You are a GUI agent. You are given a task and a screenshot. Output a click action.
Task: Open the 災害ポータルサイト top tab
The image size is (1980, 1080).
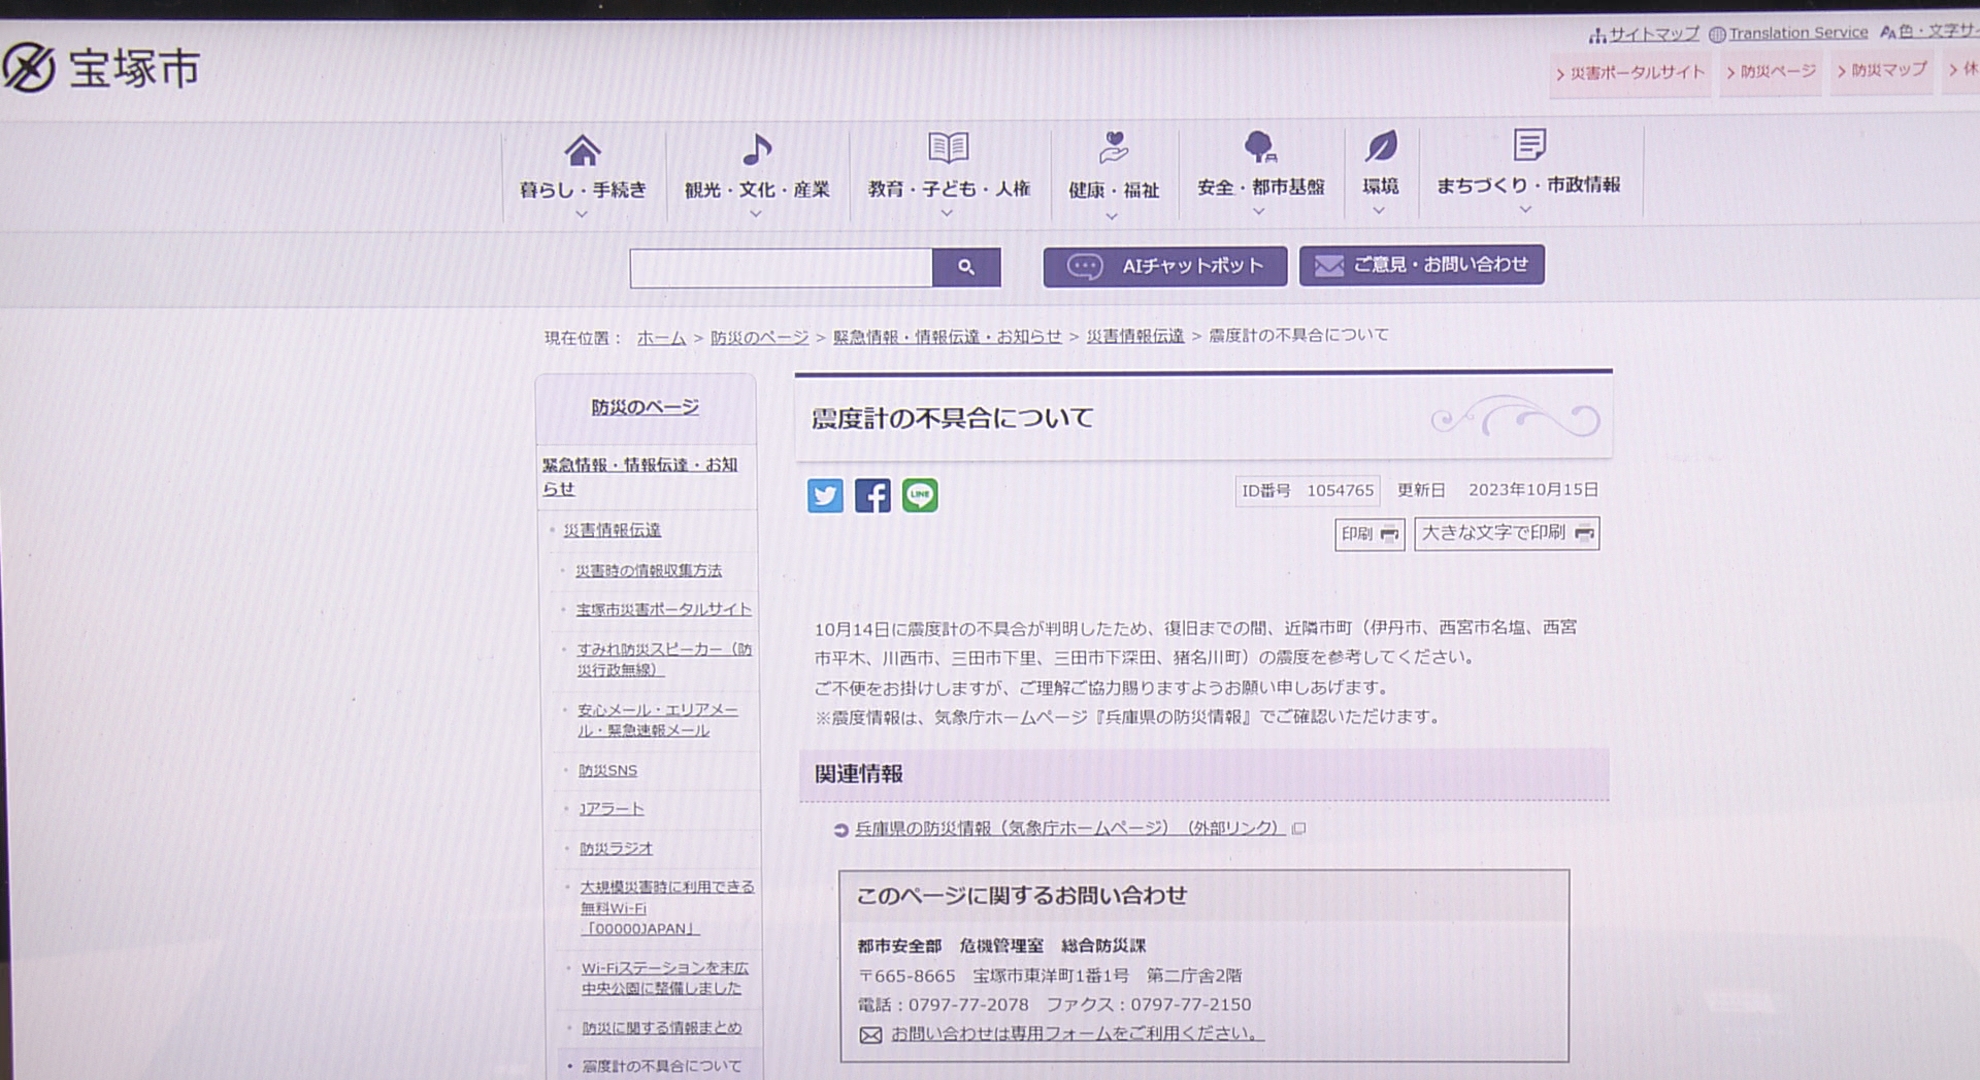(1630, 73)
